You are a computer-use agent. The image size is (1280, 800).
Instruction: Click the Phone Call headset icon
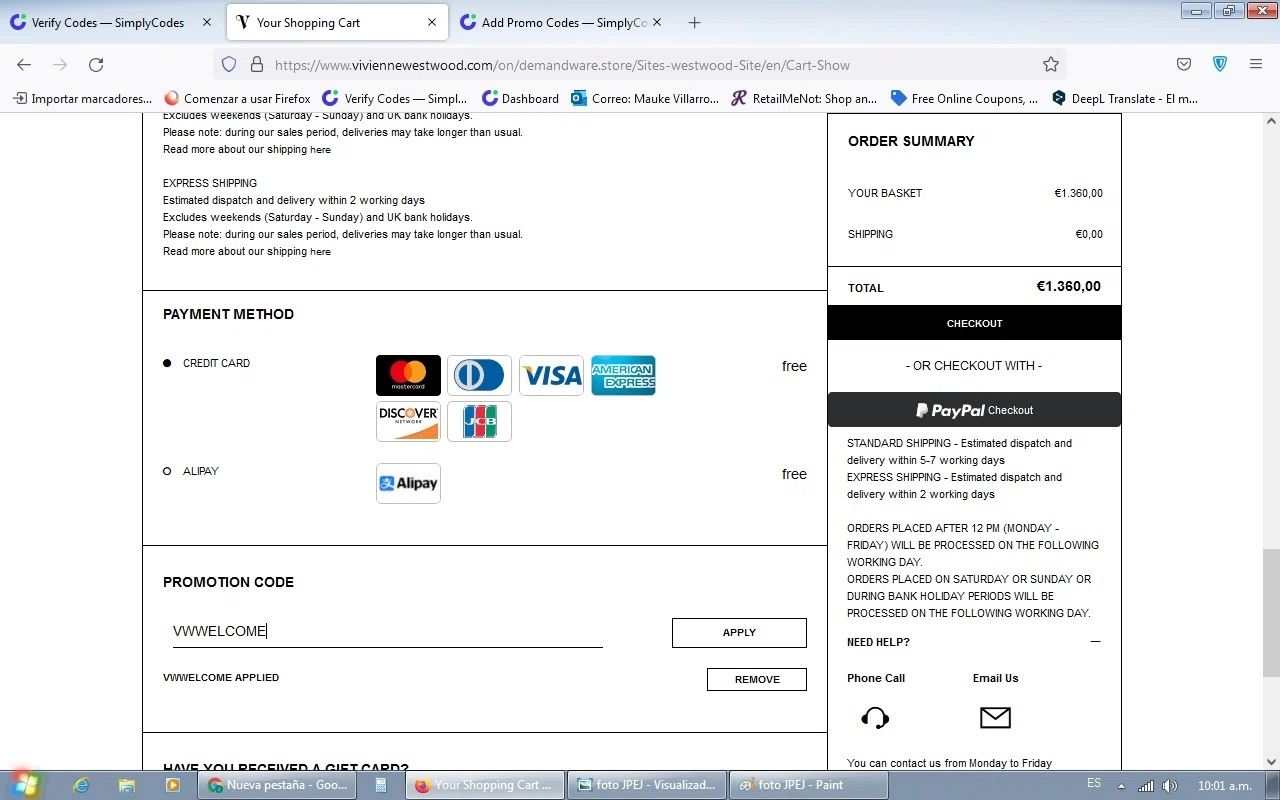[875, 717]
